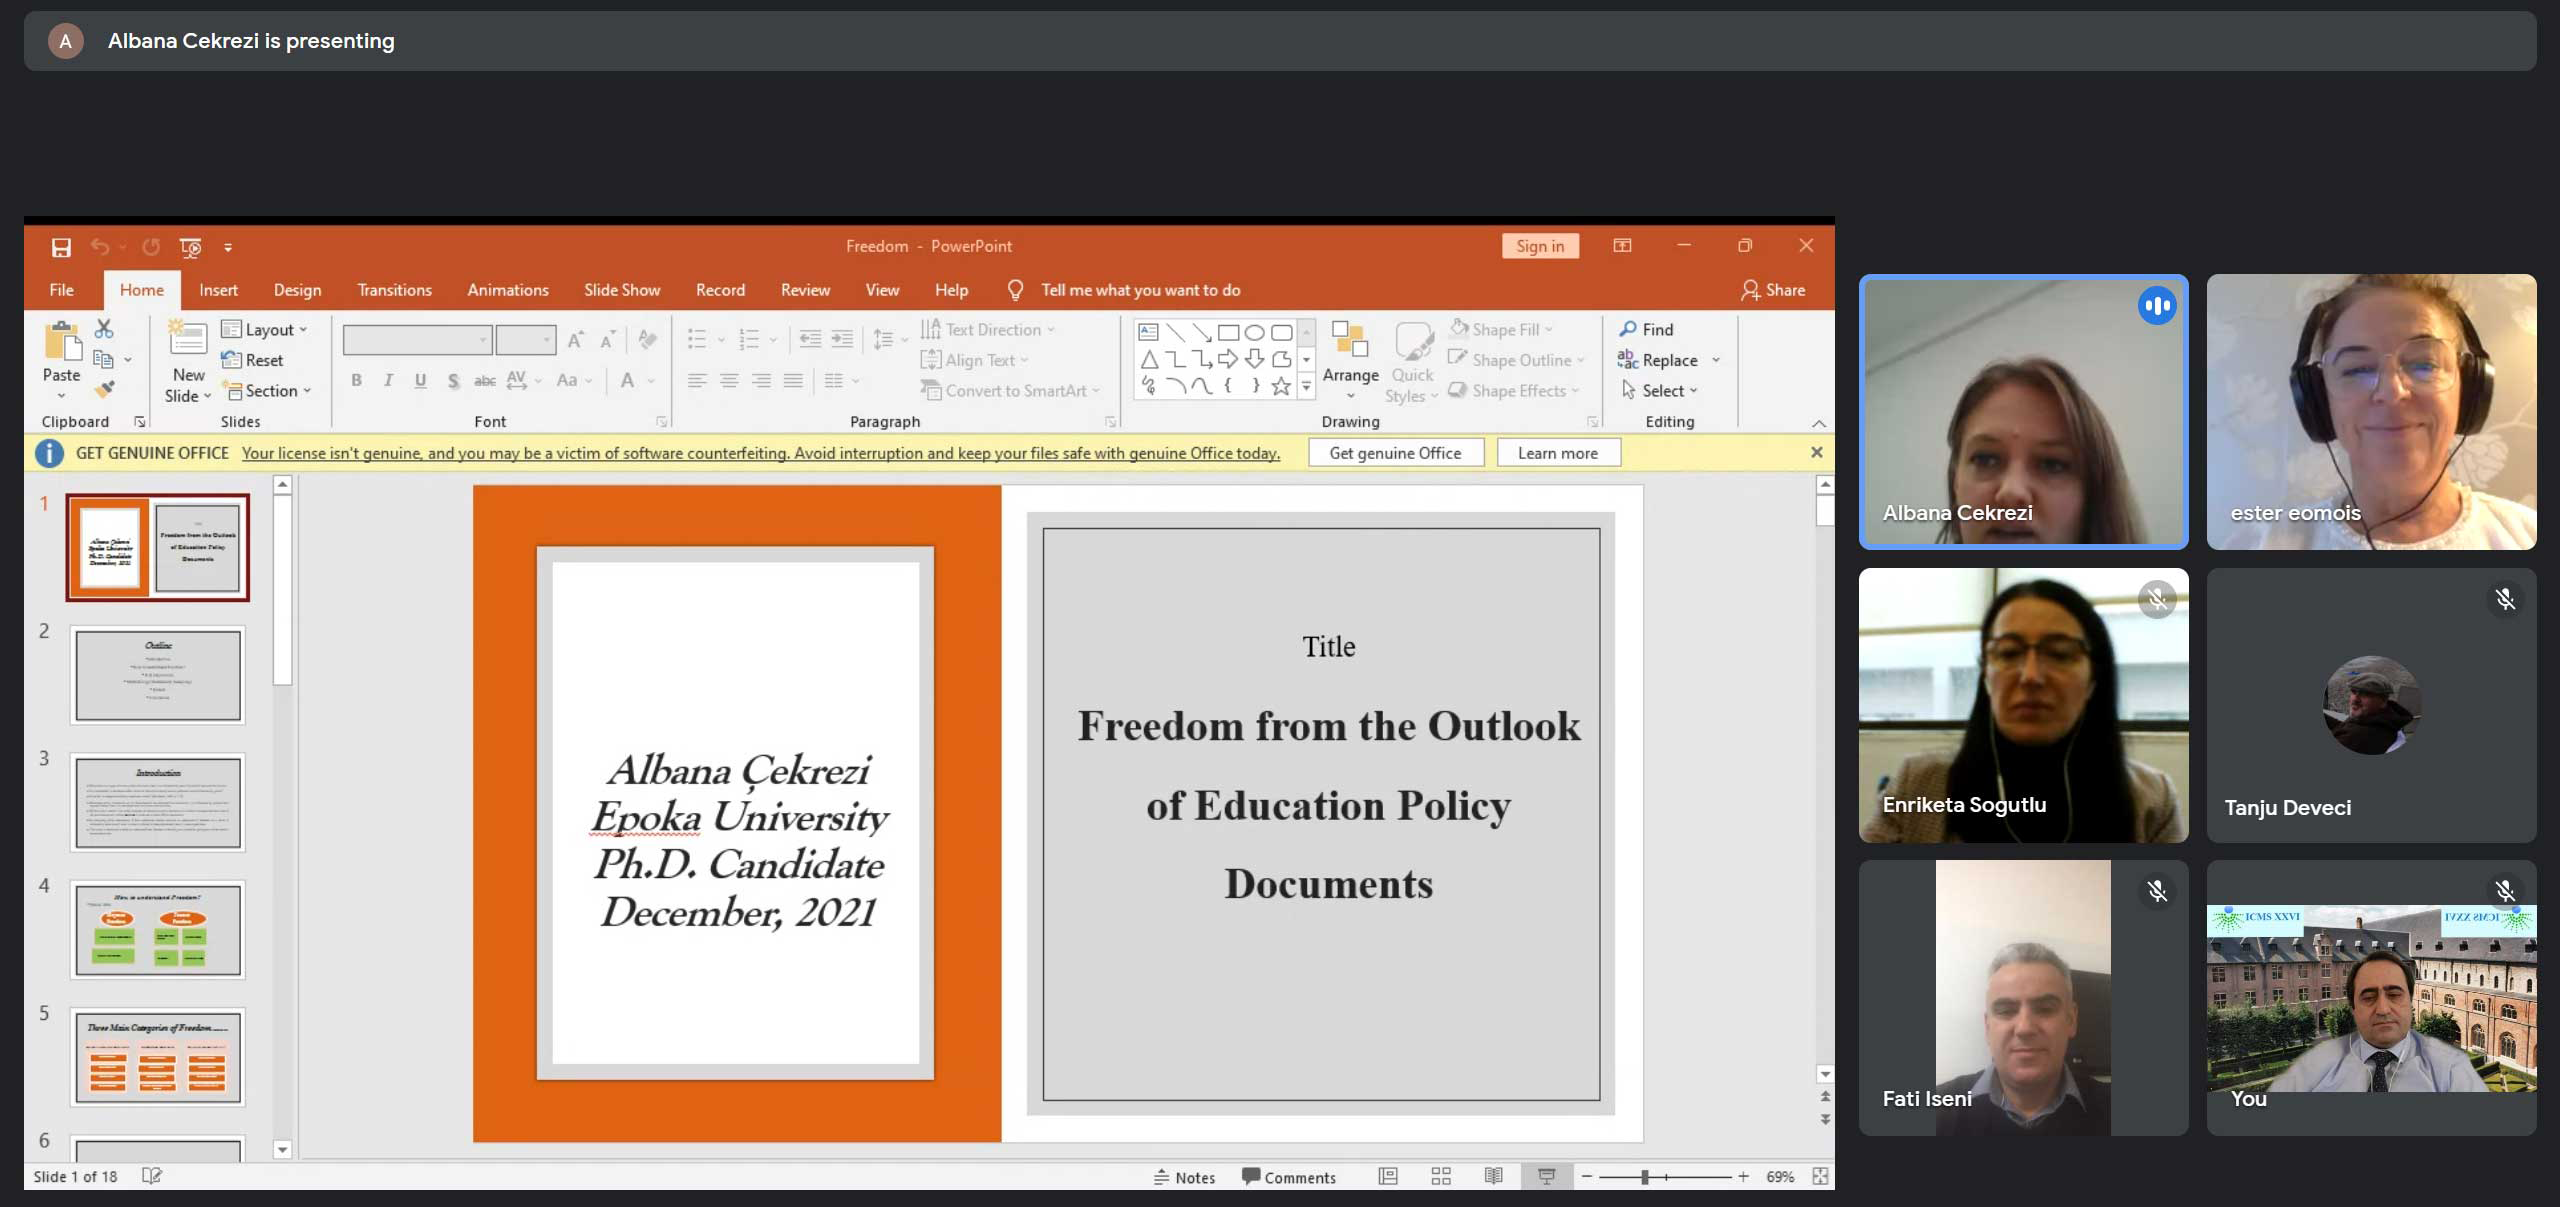Click the Save icon in title bar

(x=61, y=247)
